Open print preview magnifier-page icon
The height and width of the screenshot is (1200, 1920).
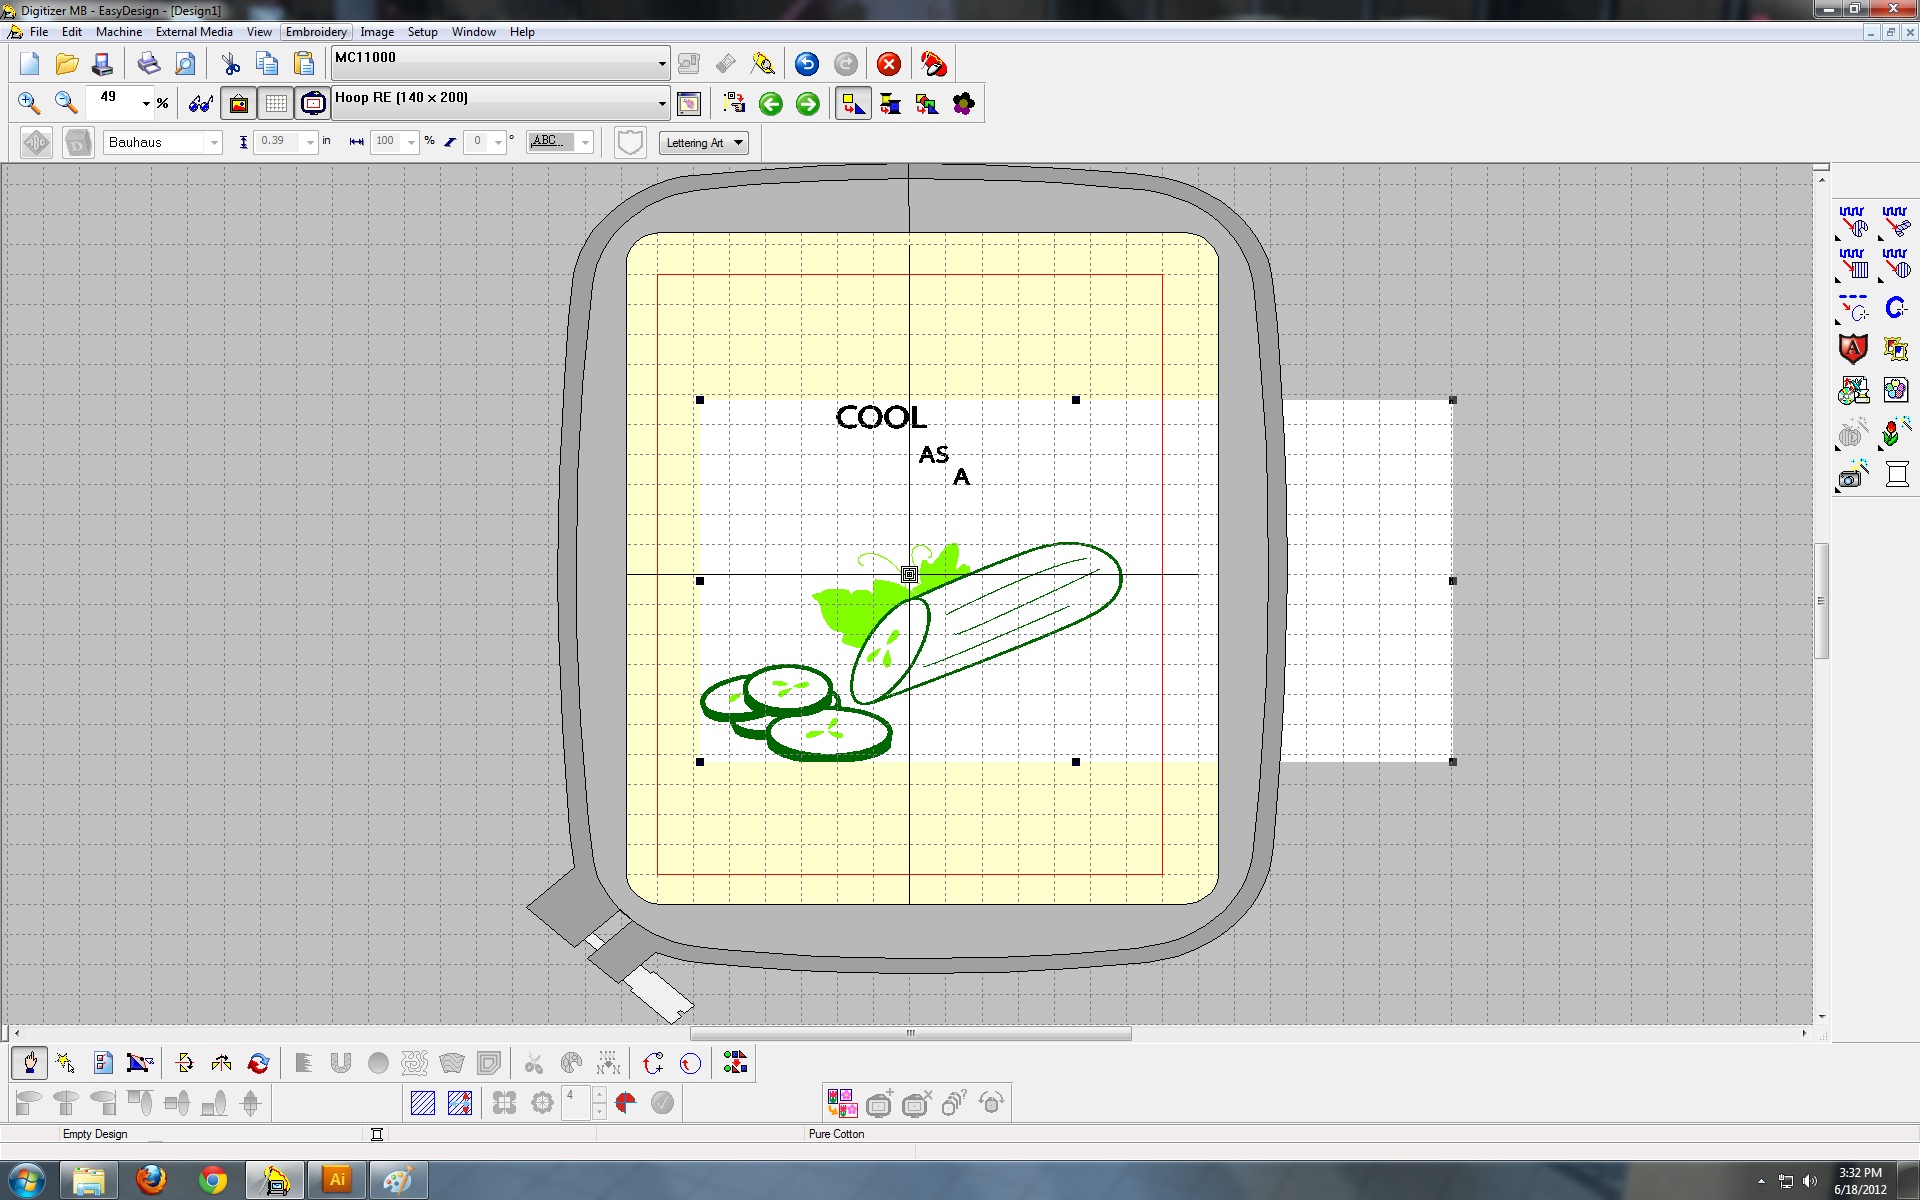point(185,65)
